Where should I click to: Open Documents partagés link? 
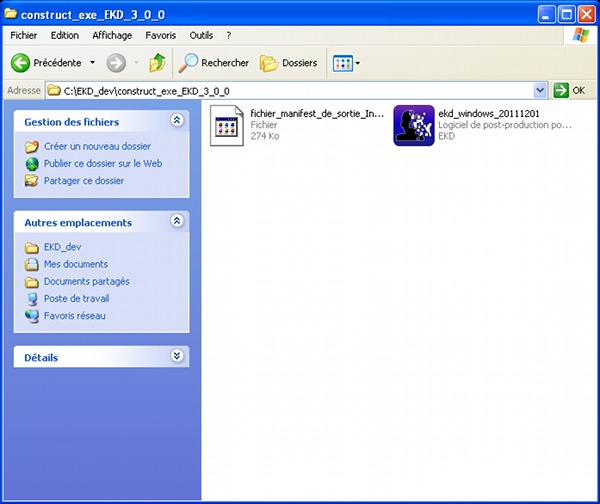[86, 281]
